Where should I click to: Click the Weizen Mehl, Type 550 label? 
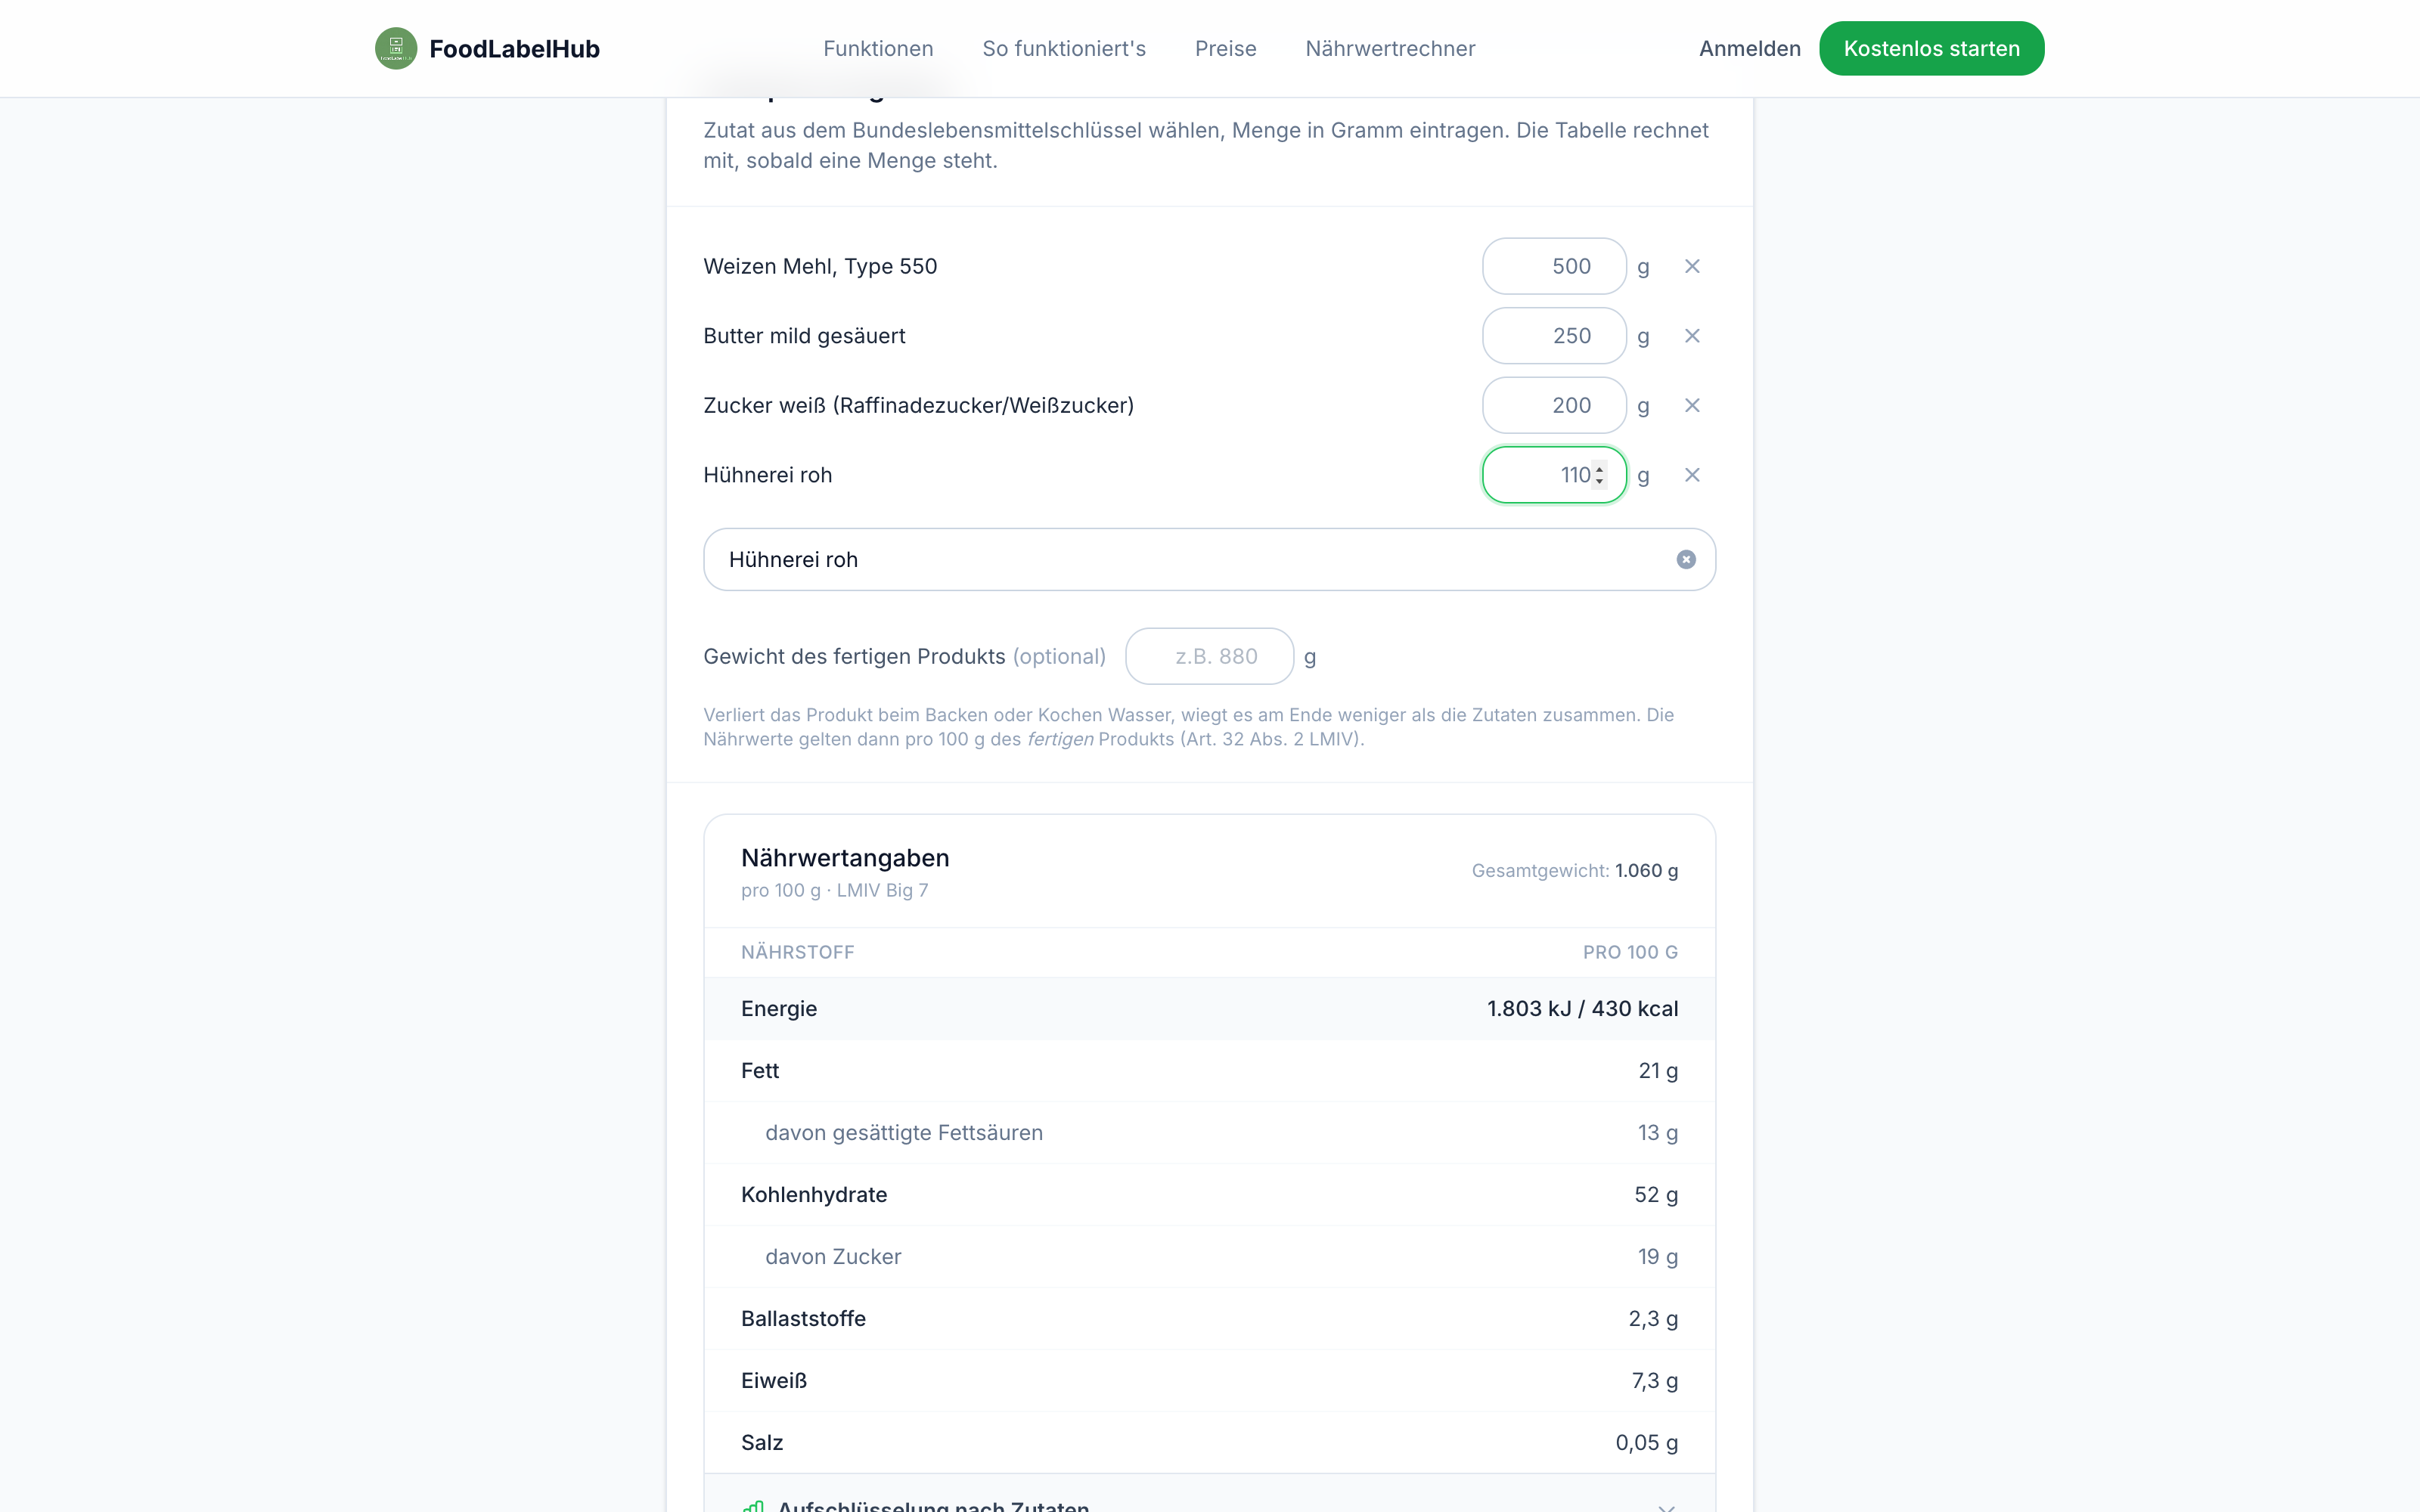click(820, 266)
